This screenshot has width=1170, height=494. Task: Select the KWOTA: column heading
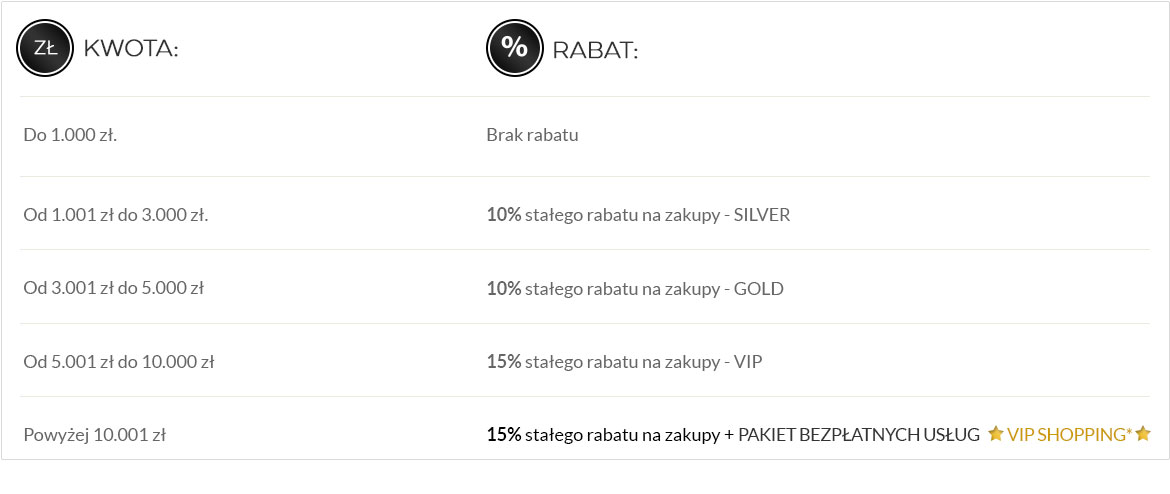click(130, 49)
